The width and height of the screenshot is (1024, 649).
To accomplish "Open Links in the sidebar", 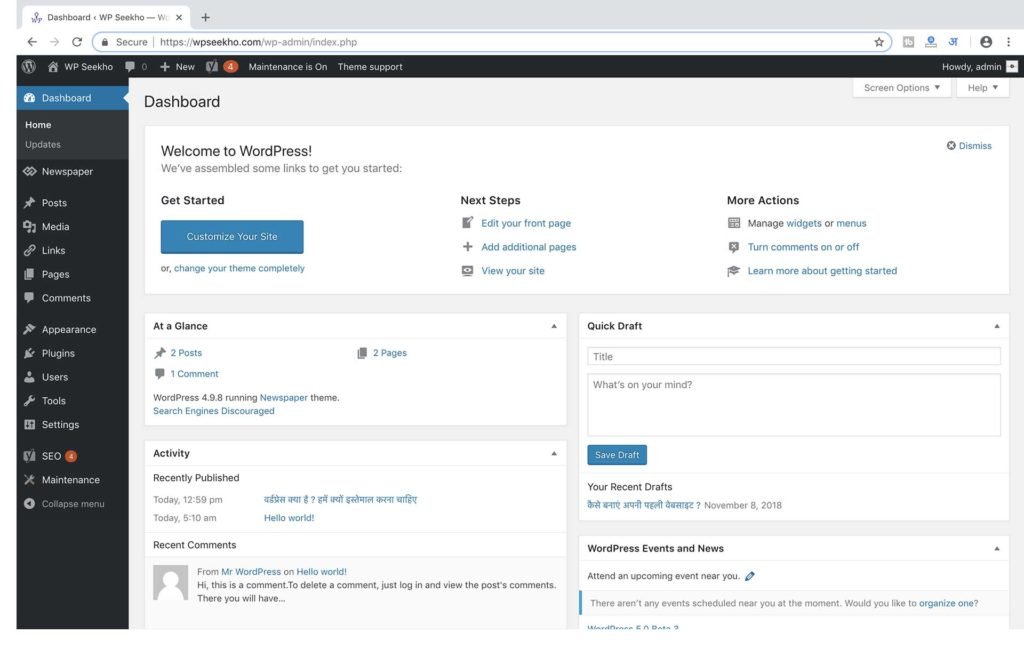I will (72, 250).
